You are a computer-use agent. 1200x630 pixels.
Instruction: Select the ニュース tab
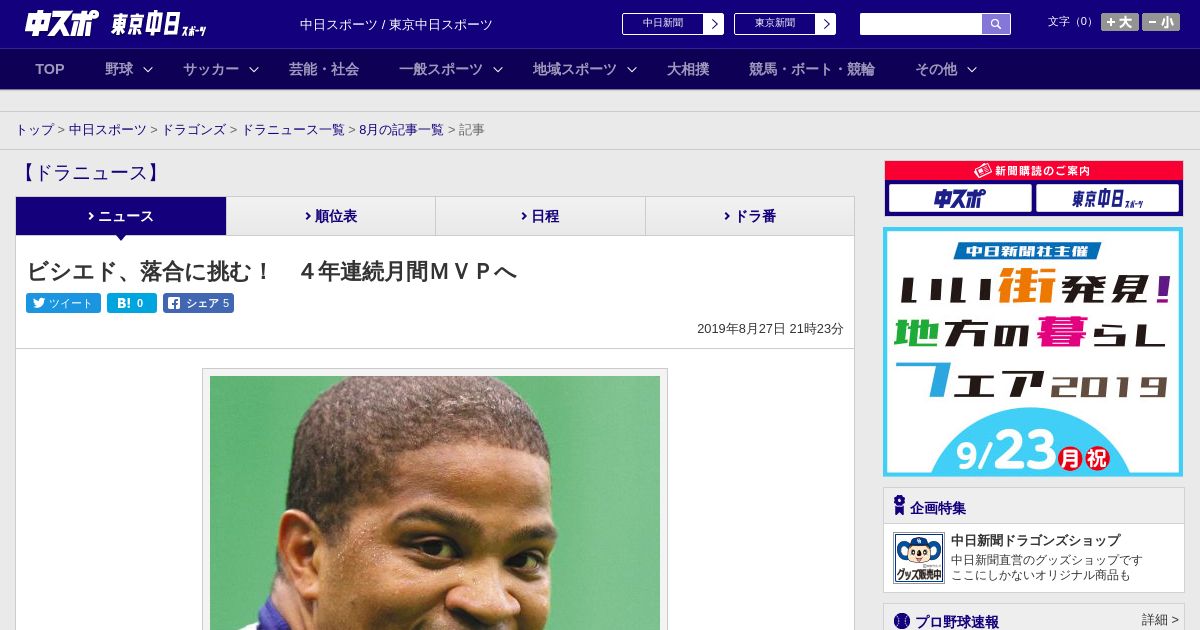click(x=121, y=216)
